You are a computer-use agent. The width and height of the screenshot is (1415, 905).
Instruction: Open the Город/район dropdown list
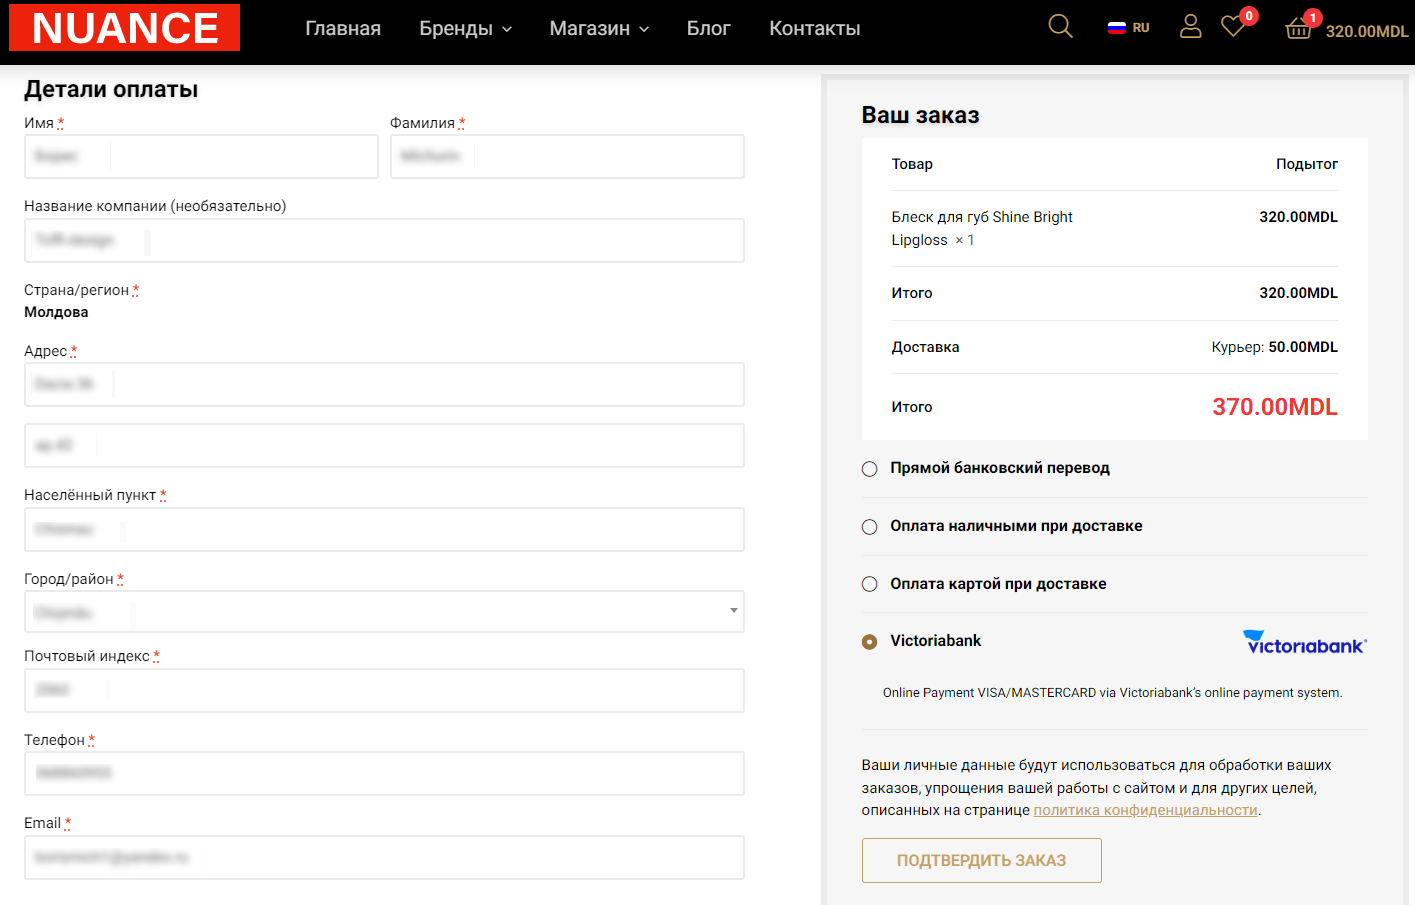point(384,611)
